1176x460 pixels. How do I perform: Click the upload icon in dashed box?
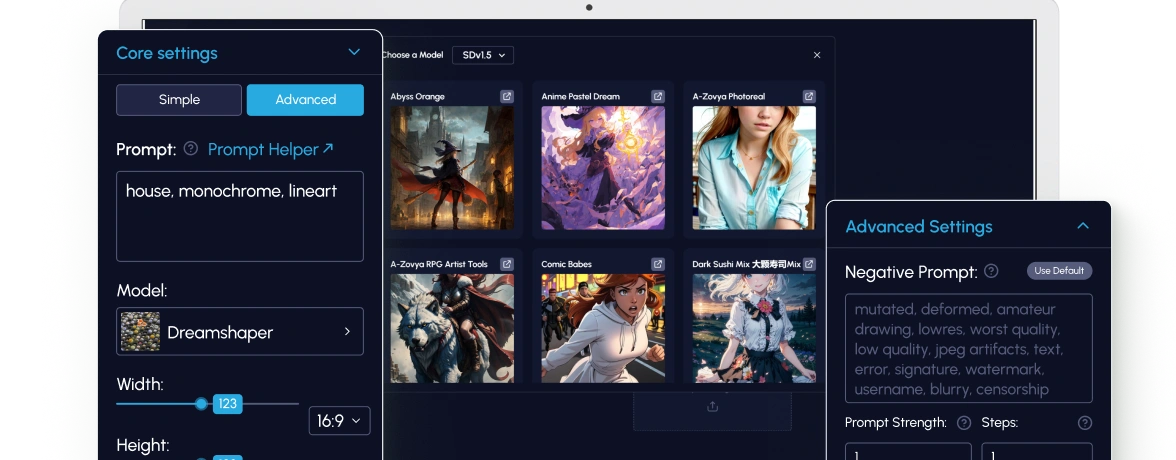pos(712,407)
